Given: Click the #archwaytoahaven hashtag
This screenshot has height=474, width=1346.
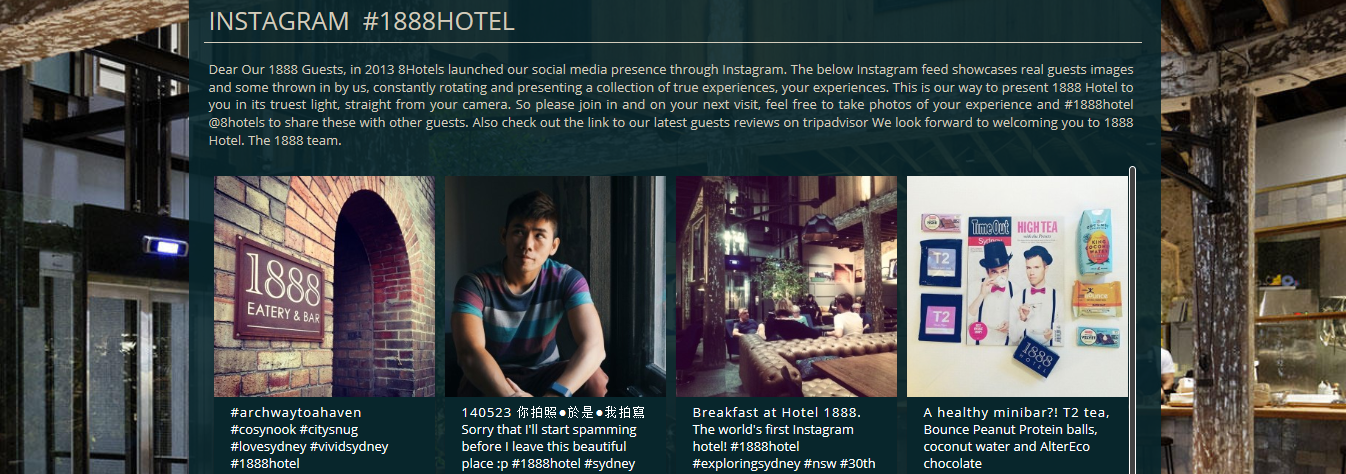Looking at the screenshot, I should pos(296,412).
